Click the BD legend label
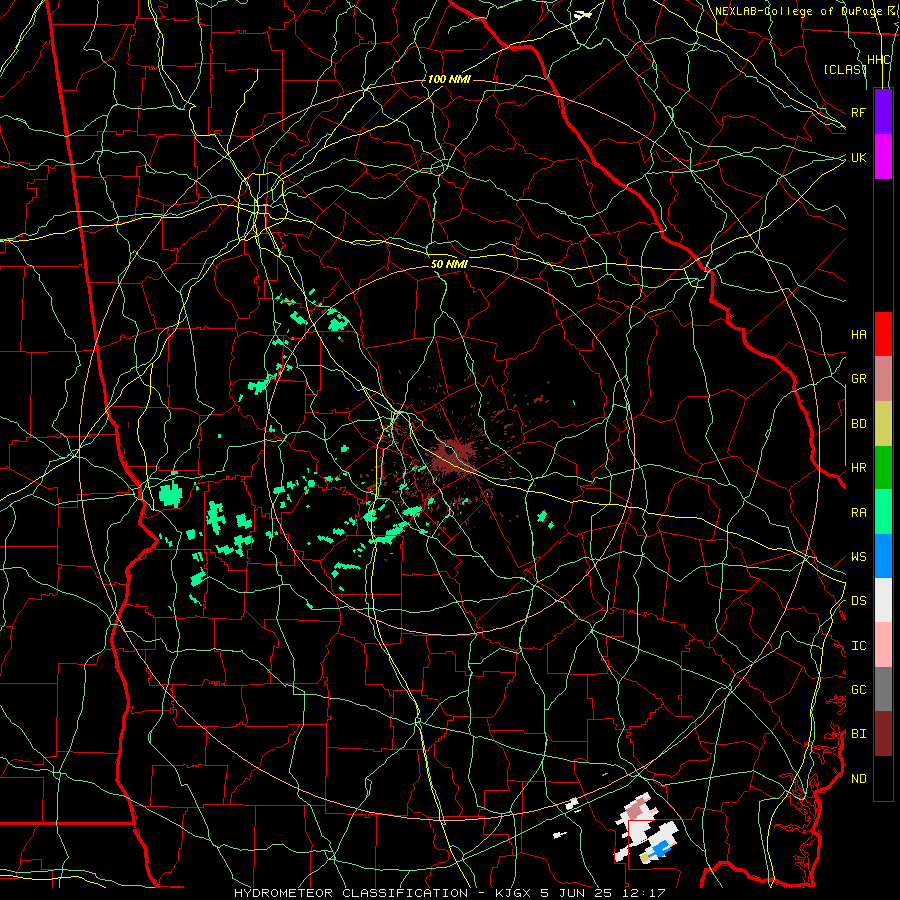 (x=859, y=424)
